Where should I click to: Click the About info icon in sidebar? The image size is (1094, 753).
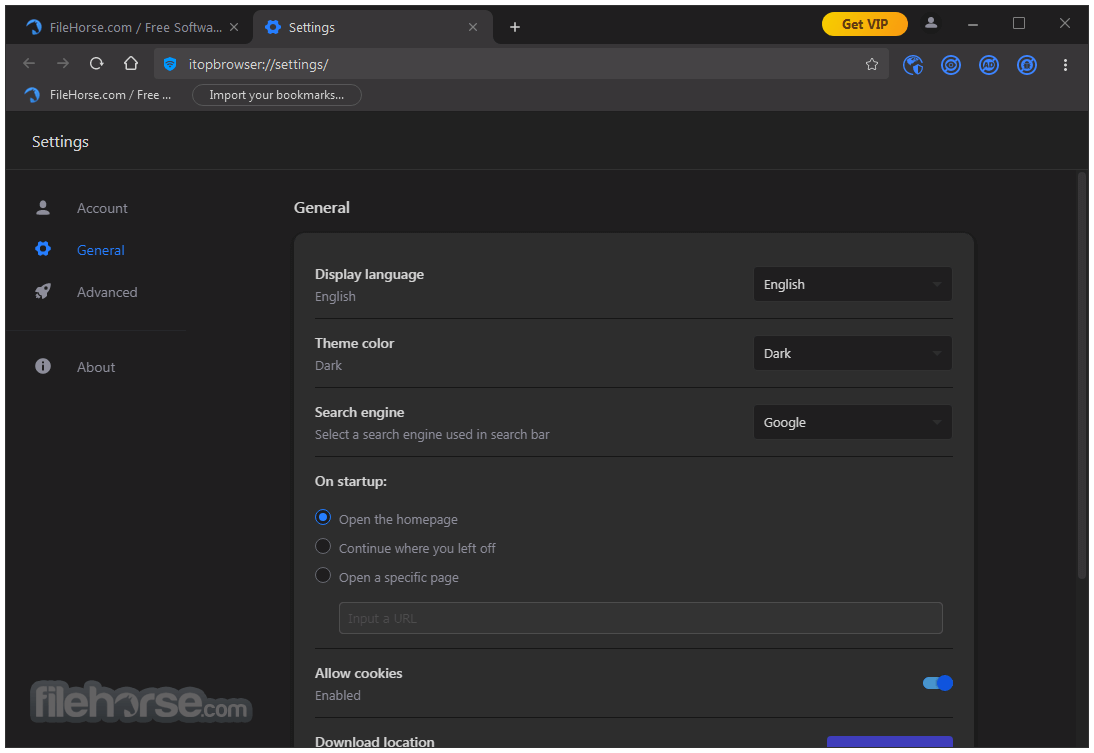coord(43,366)
